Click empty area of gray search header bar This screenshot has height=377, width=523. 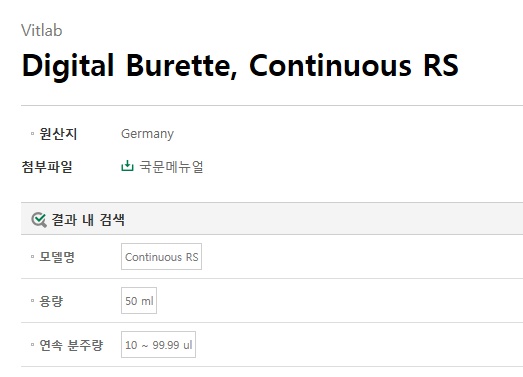pos(324,219)
